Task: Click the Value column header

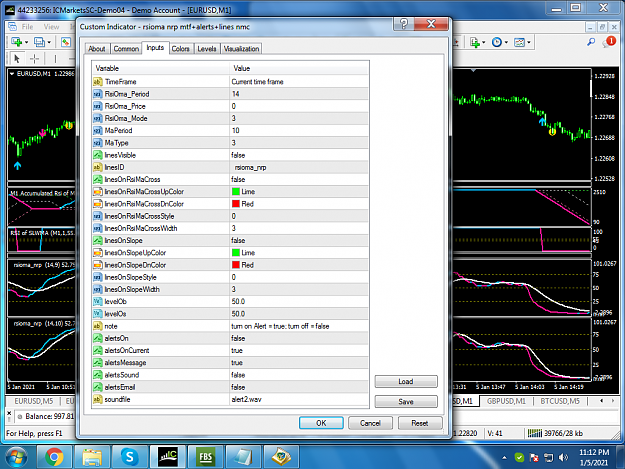Action: 299,68
